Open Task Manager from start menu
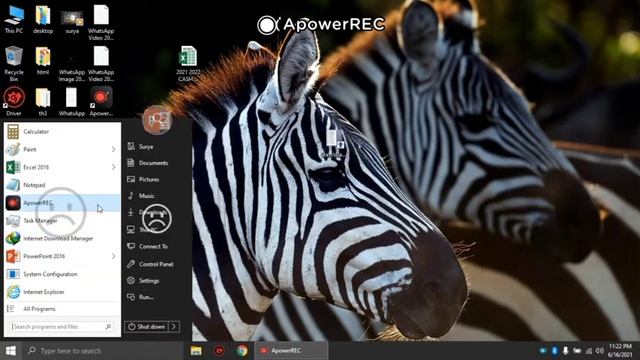 62,221
